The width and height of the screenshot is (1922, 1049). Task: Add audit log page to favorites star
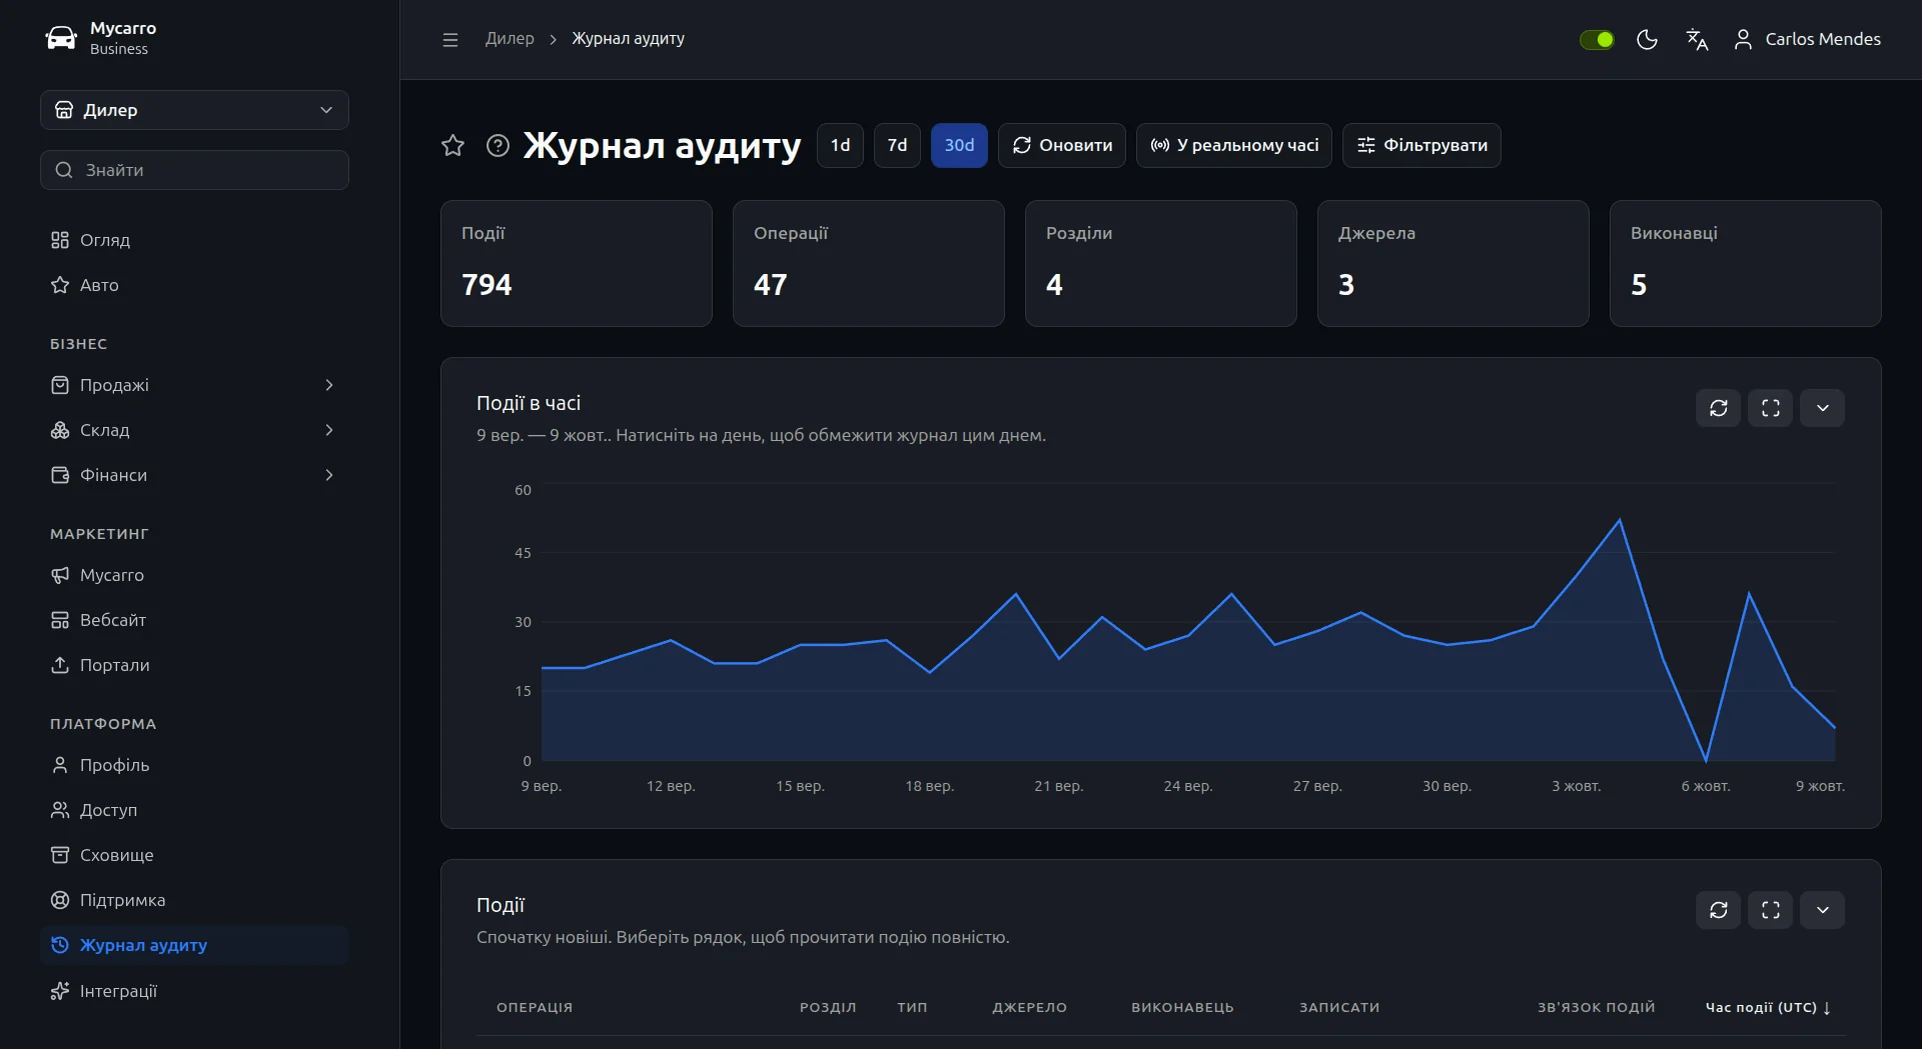tap(453, 146)
